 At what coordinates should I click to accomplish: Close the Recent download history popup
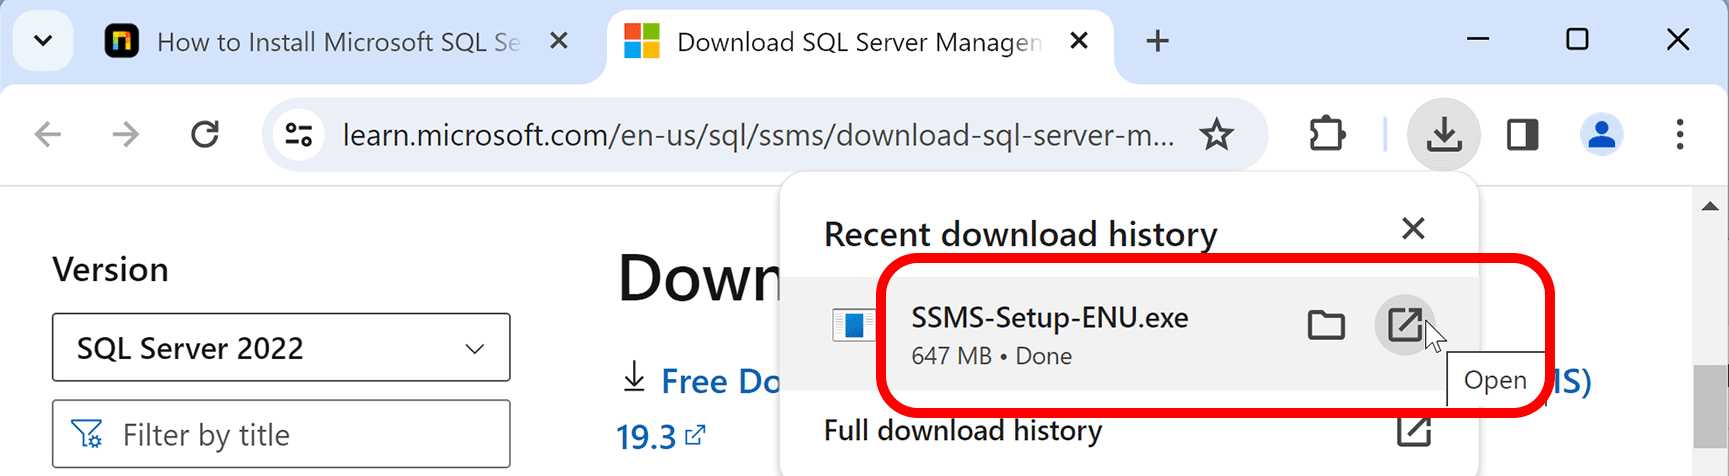tap(1413, 229)
